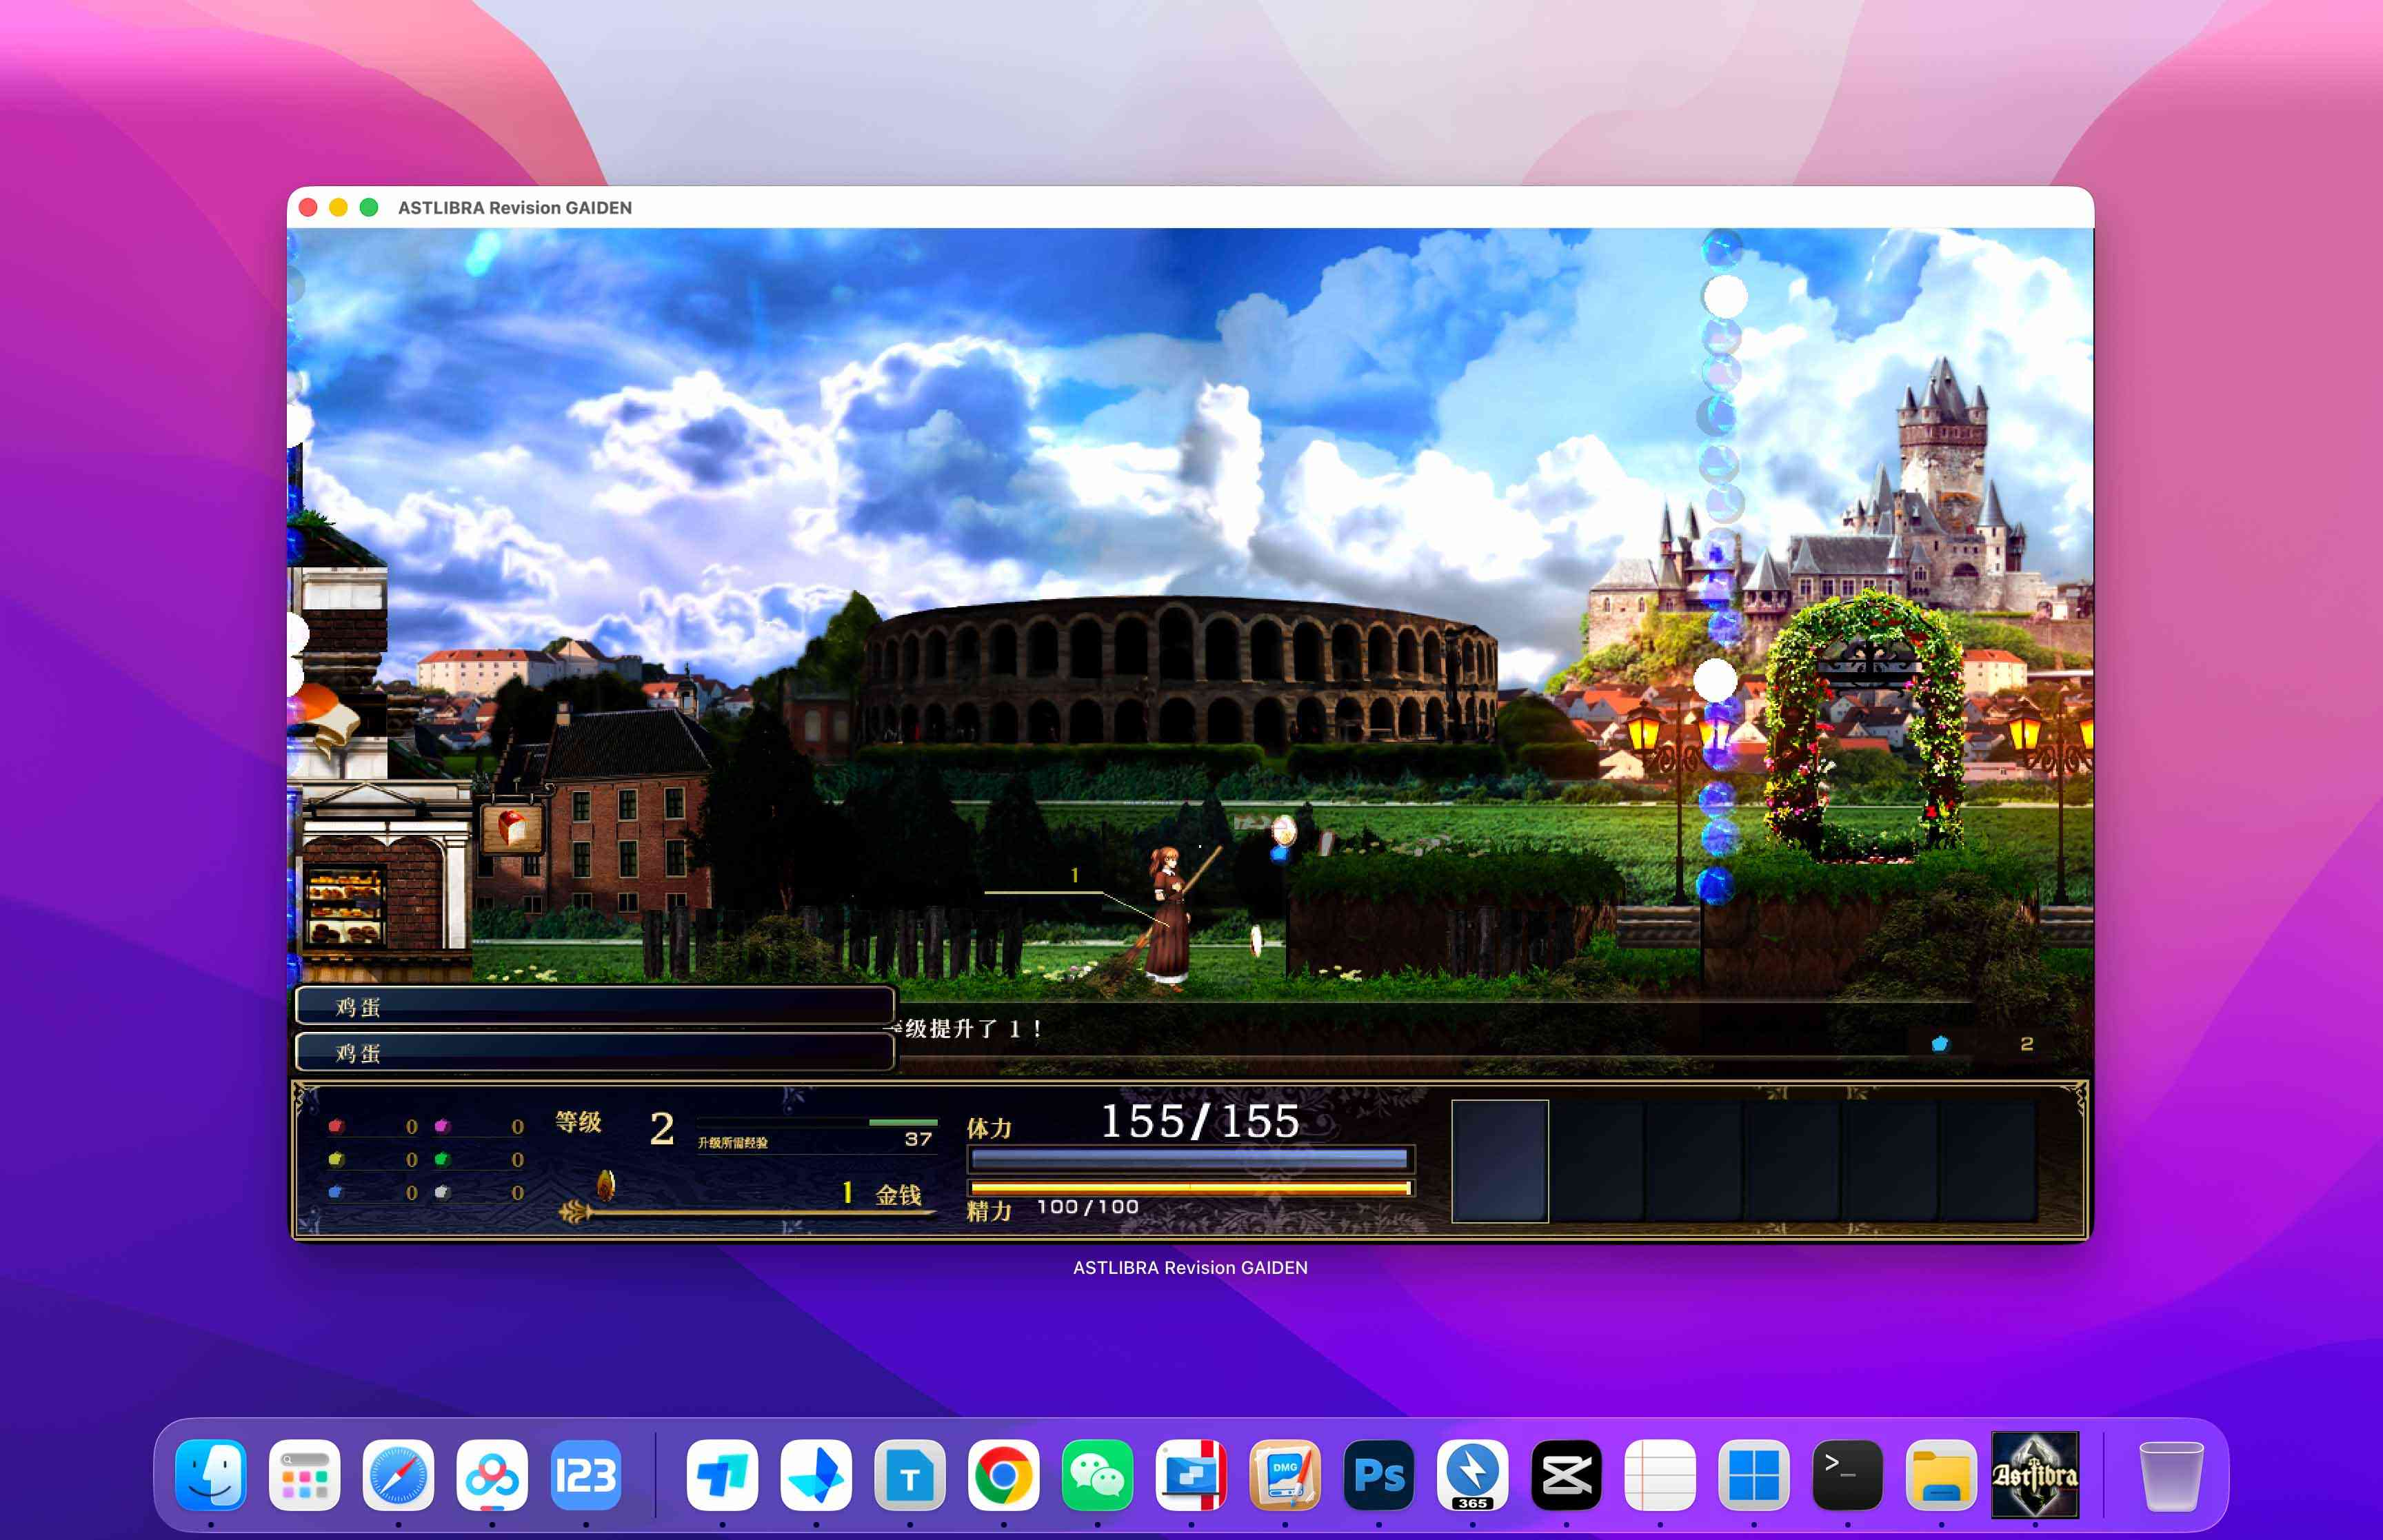Image resolution: width=2383 pixels, height=1540 pixels.
Task: Open Google Chrome from the Dock
Action: (1003, 1475)
